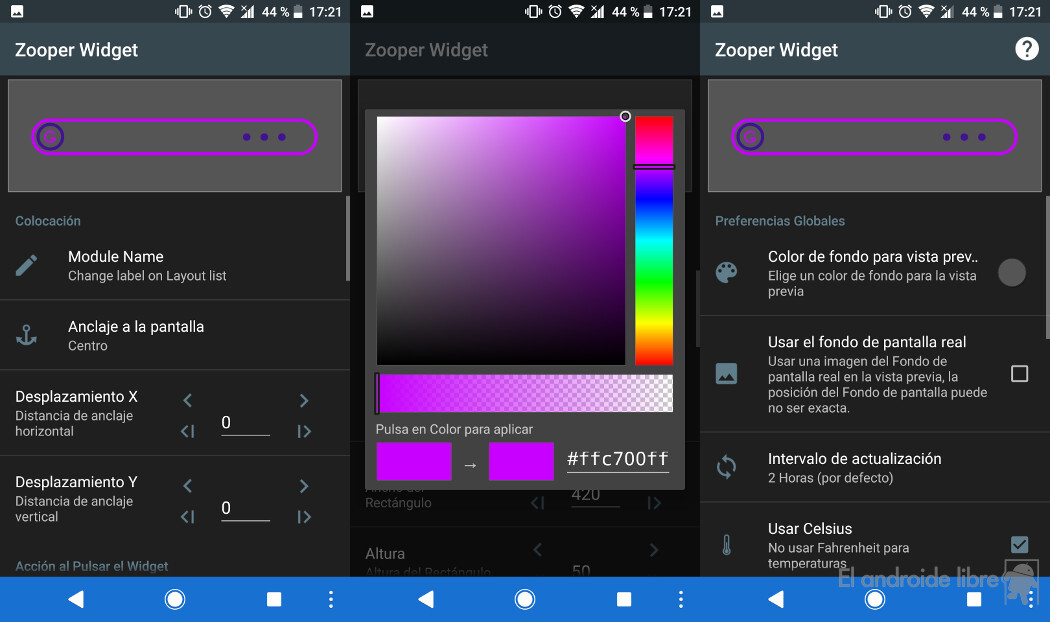Tap the vibrate mode icon in the left status bar
Screen dimensions: 1050x622
pos(183,11)
